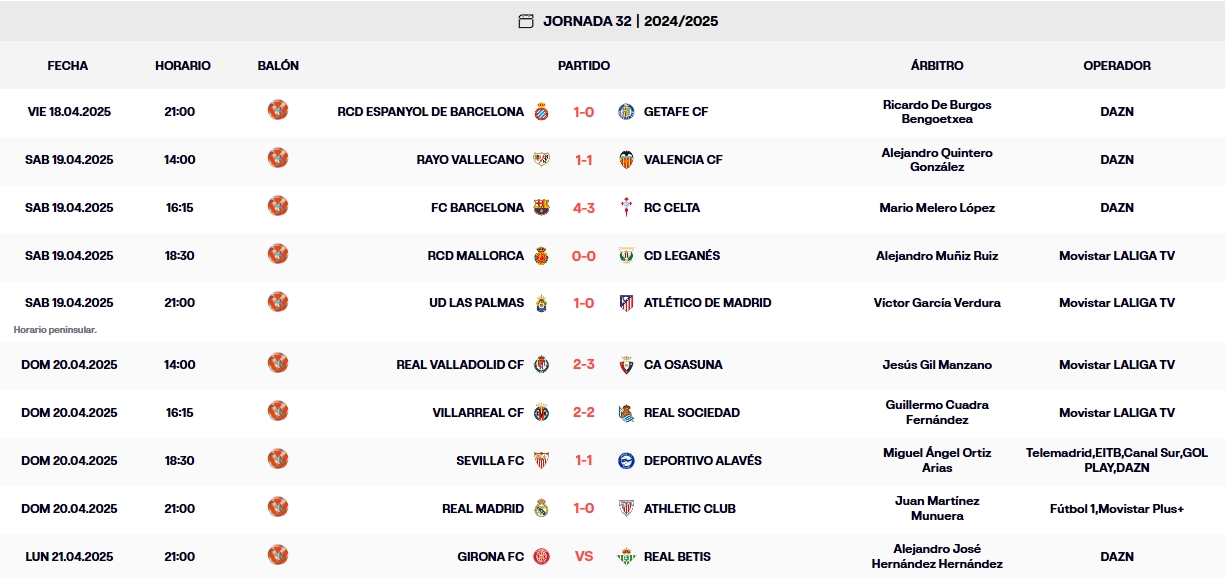Select the DAZN operator for the Valencia match
The image size is (1225, 577).
pyautogui.click(x=1117, y=159)
